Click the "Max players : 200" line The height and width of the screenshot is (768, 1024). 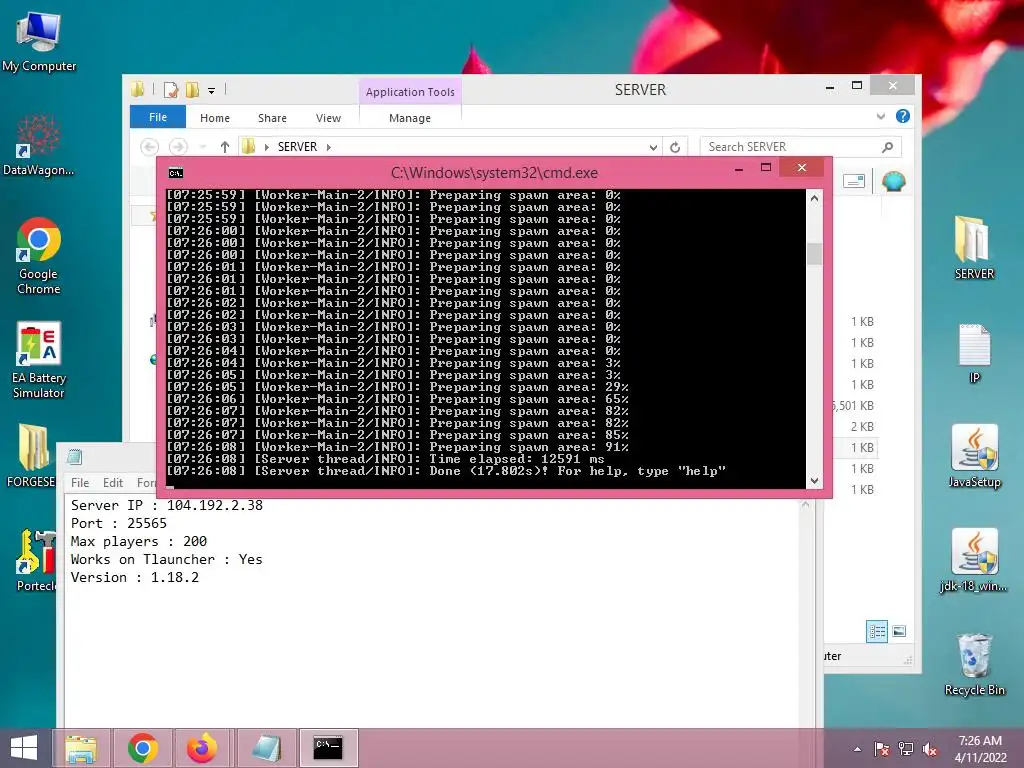tap(138, 541)
